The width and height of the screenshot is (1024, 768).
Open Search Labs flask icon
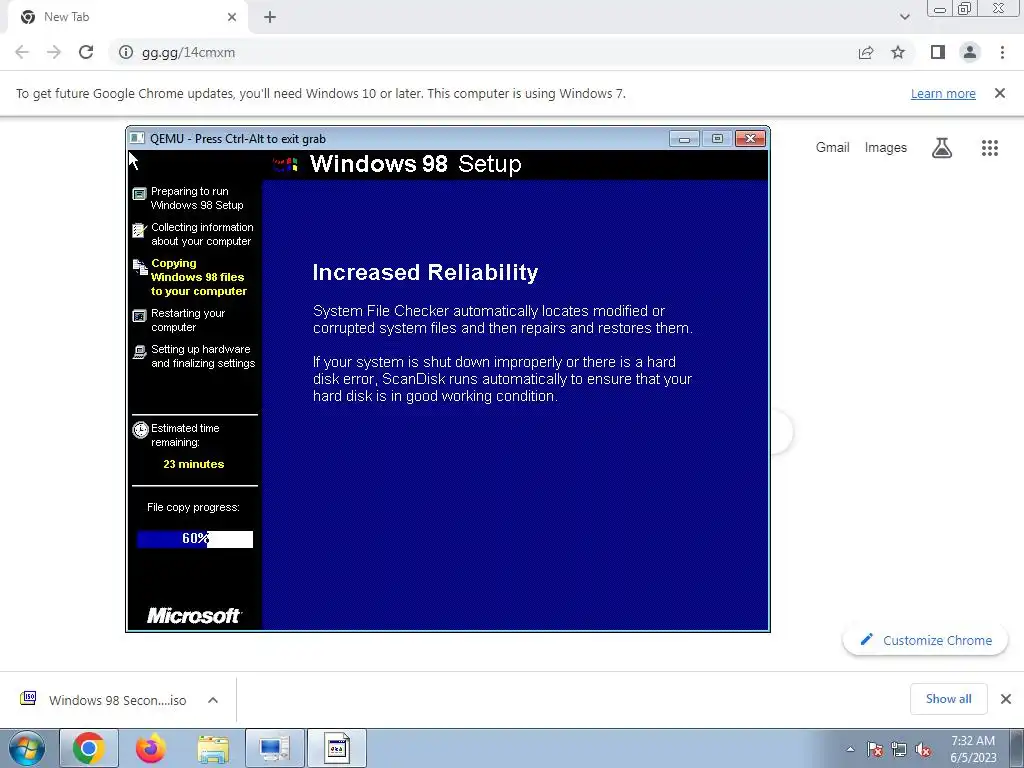[942, 148]
